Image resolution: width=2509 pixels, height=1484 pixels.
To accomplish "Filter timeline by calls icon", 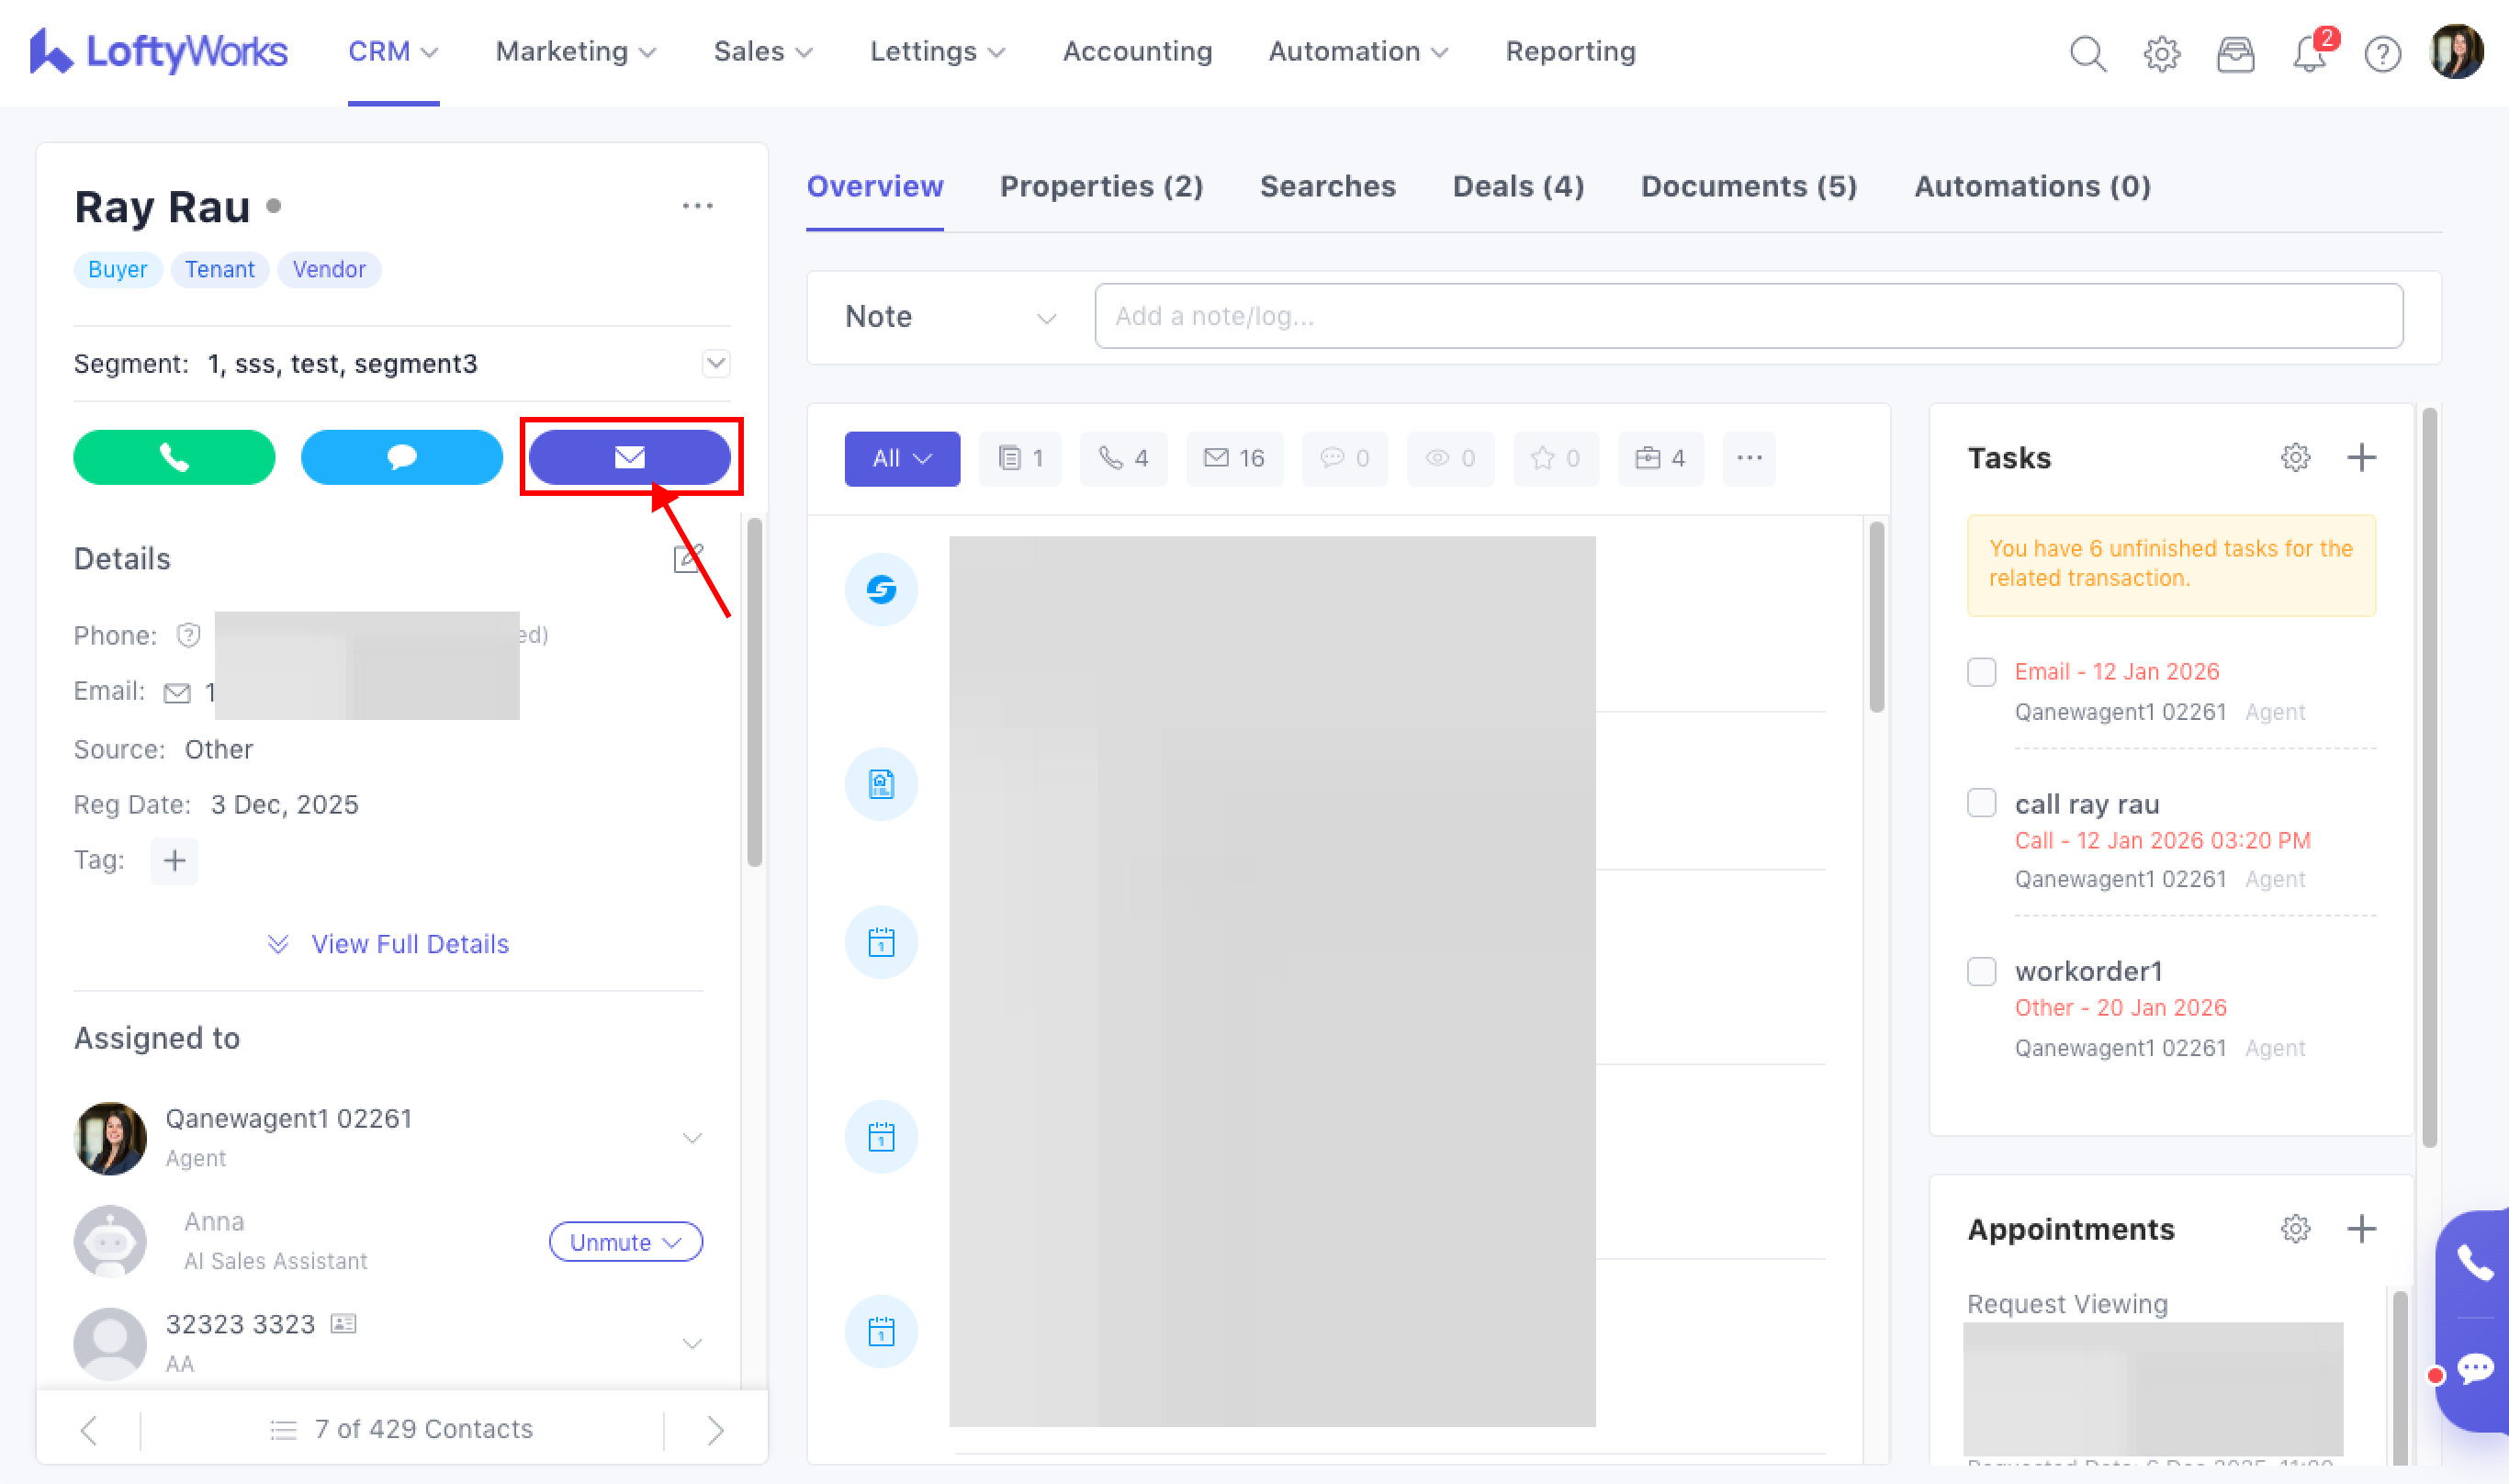I will pyautogui.click(x=1123, y=458).
